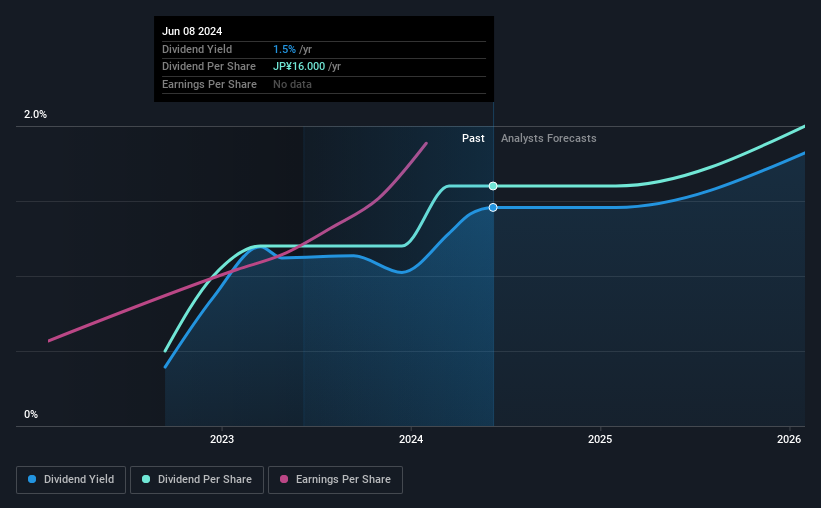Screen dimensions: 821x508
Task: Click the 0% y-axis label
Action: (31, 414)
